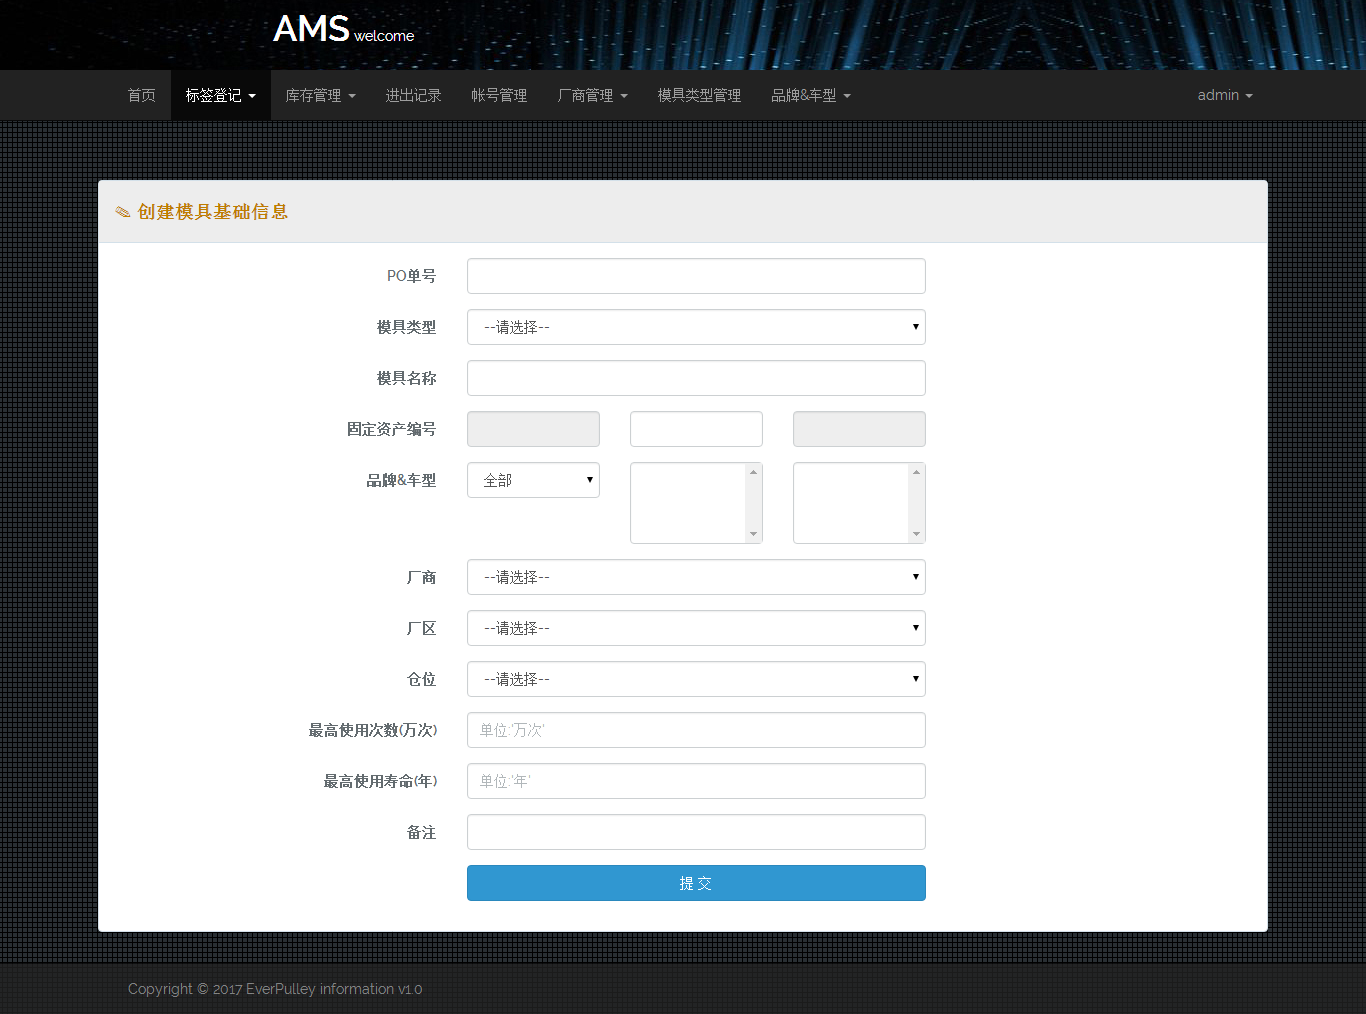Click the PO单号 text field
Screen dimensions: 1366x1014
pos(696,276)
